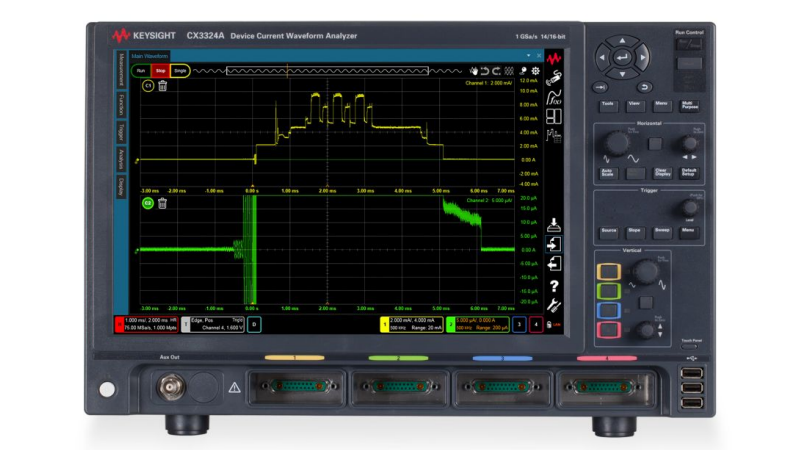800x450 pixels.
Task: Open help with the question mark icon
Action: coord(554,286)
